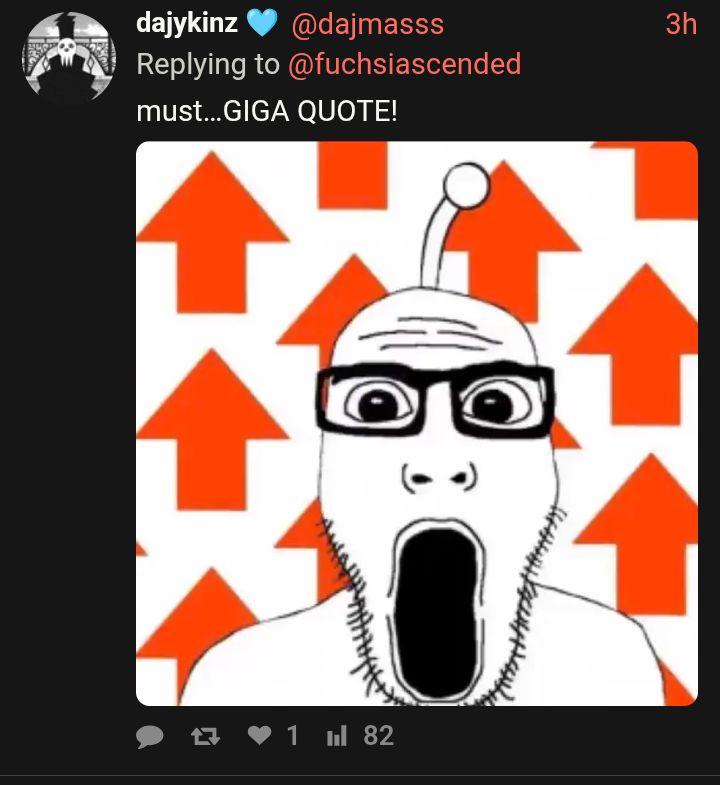The width and height of the screenshot is (720, 785).
Task: Open the dajykinz display name profile
Action: [x=187, y=24]
